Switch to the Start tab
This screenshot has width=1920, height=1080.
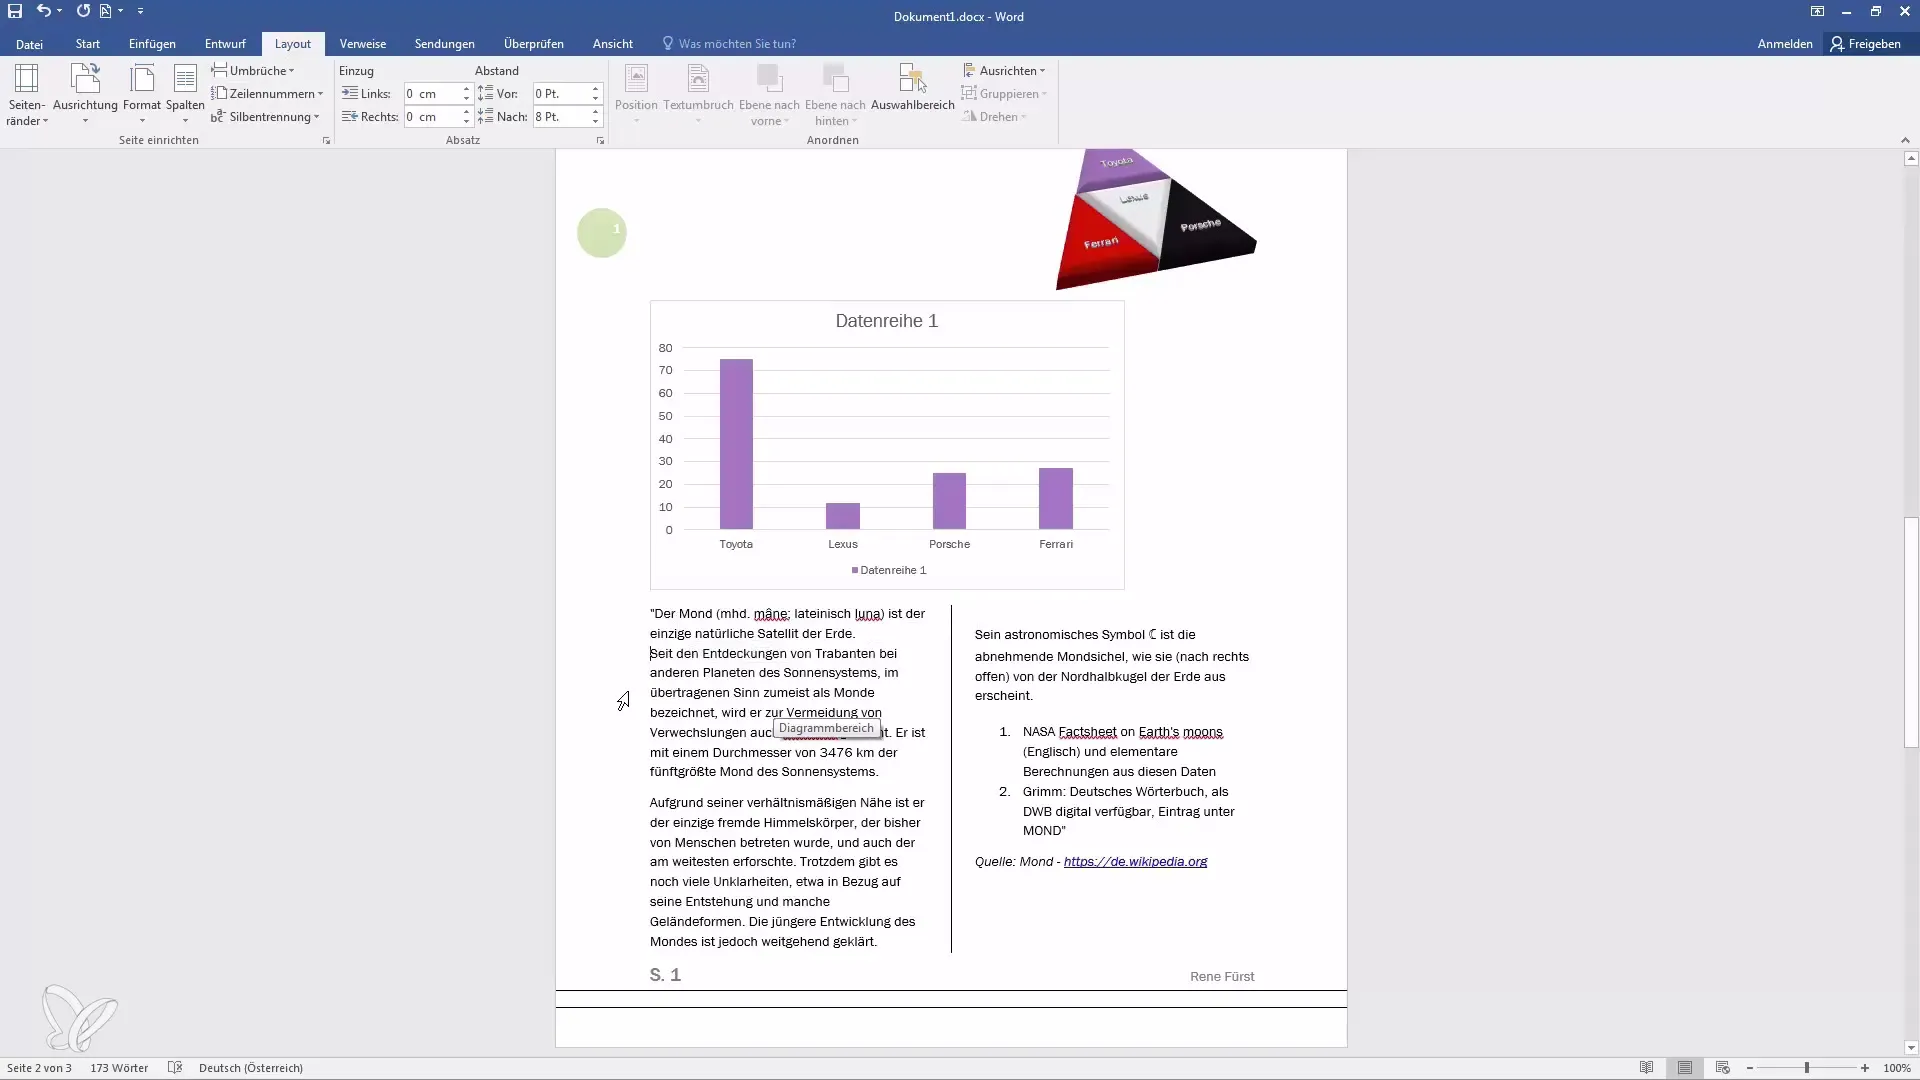point(88,44)
